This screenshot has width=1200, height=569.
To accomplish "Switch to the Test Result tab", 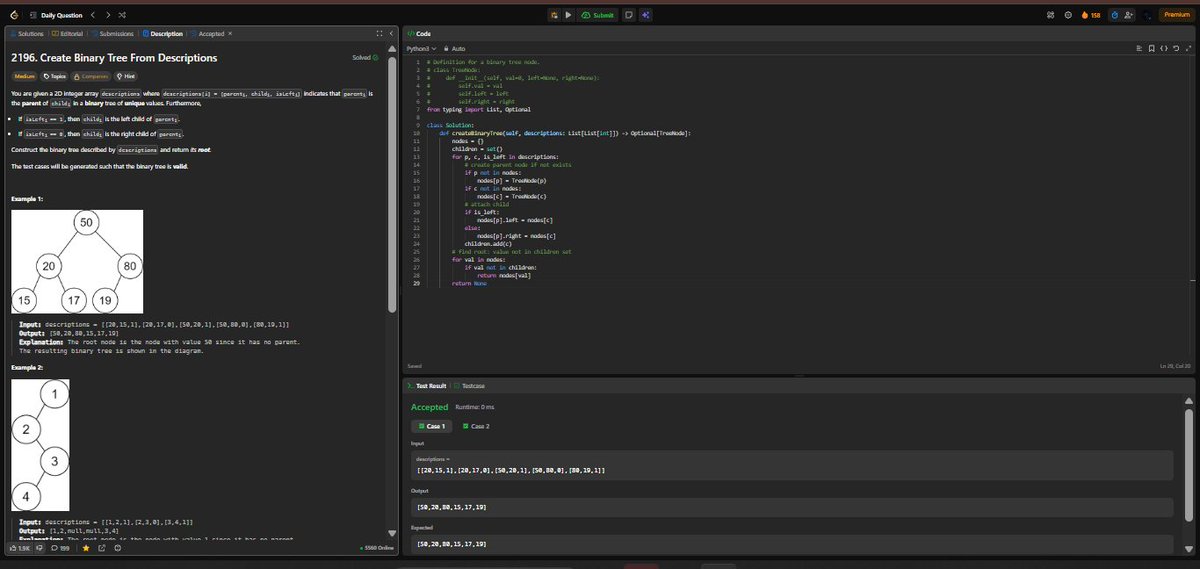I will point(429,386).
